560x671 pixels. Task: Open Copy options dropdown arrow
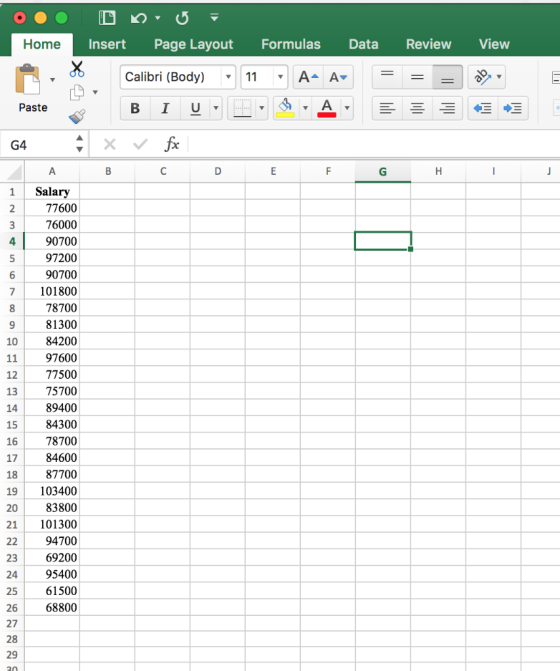pyautogui.click(x=95, y=92)
